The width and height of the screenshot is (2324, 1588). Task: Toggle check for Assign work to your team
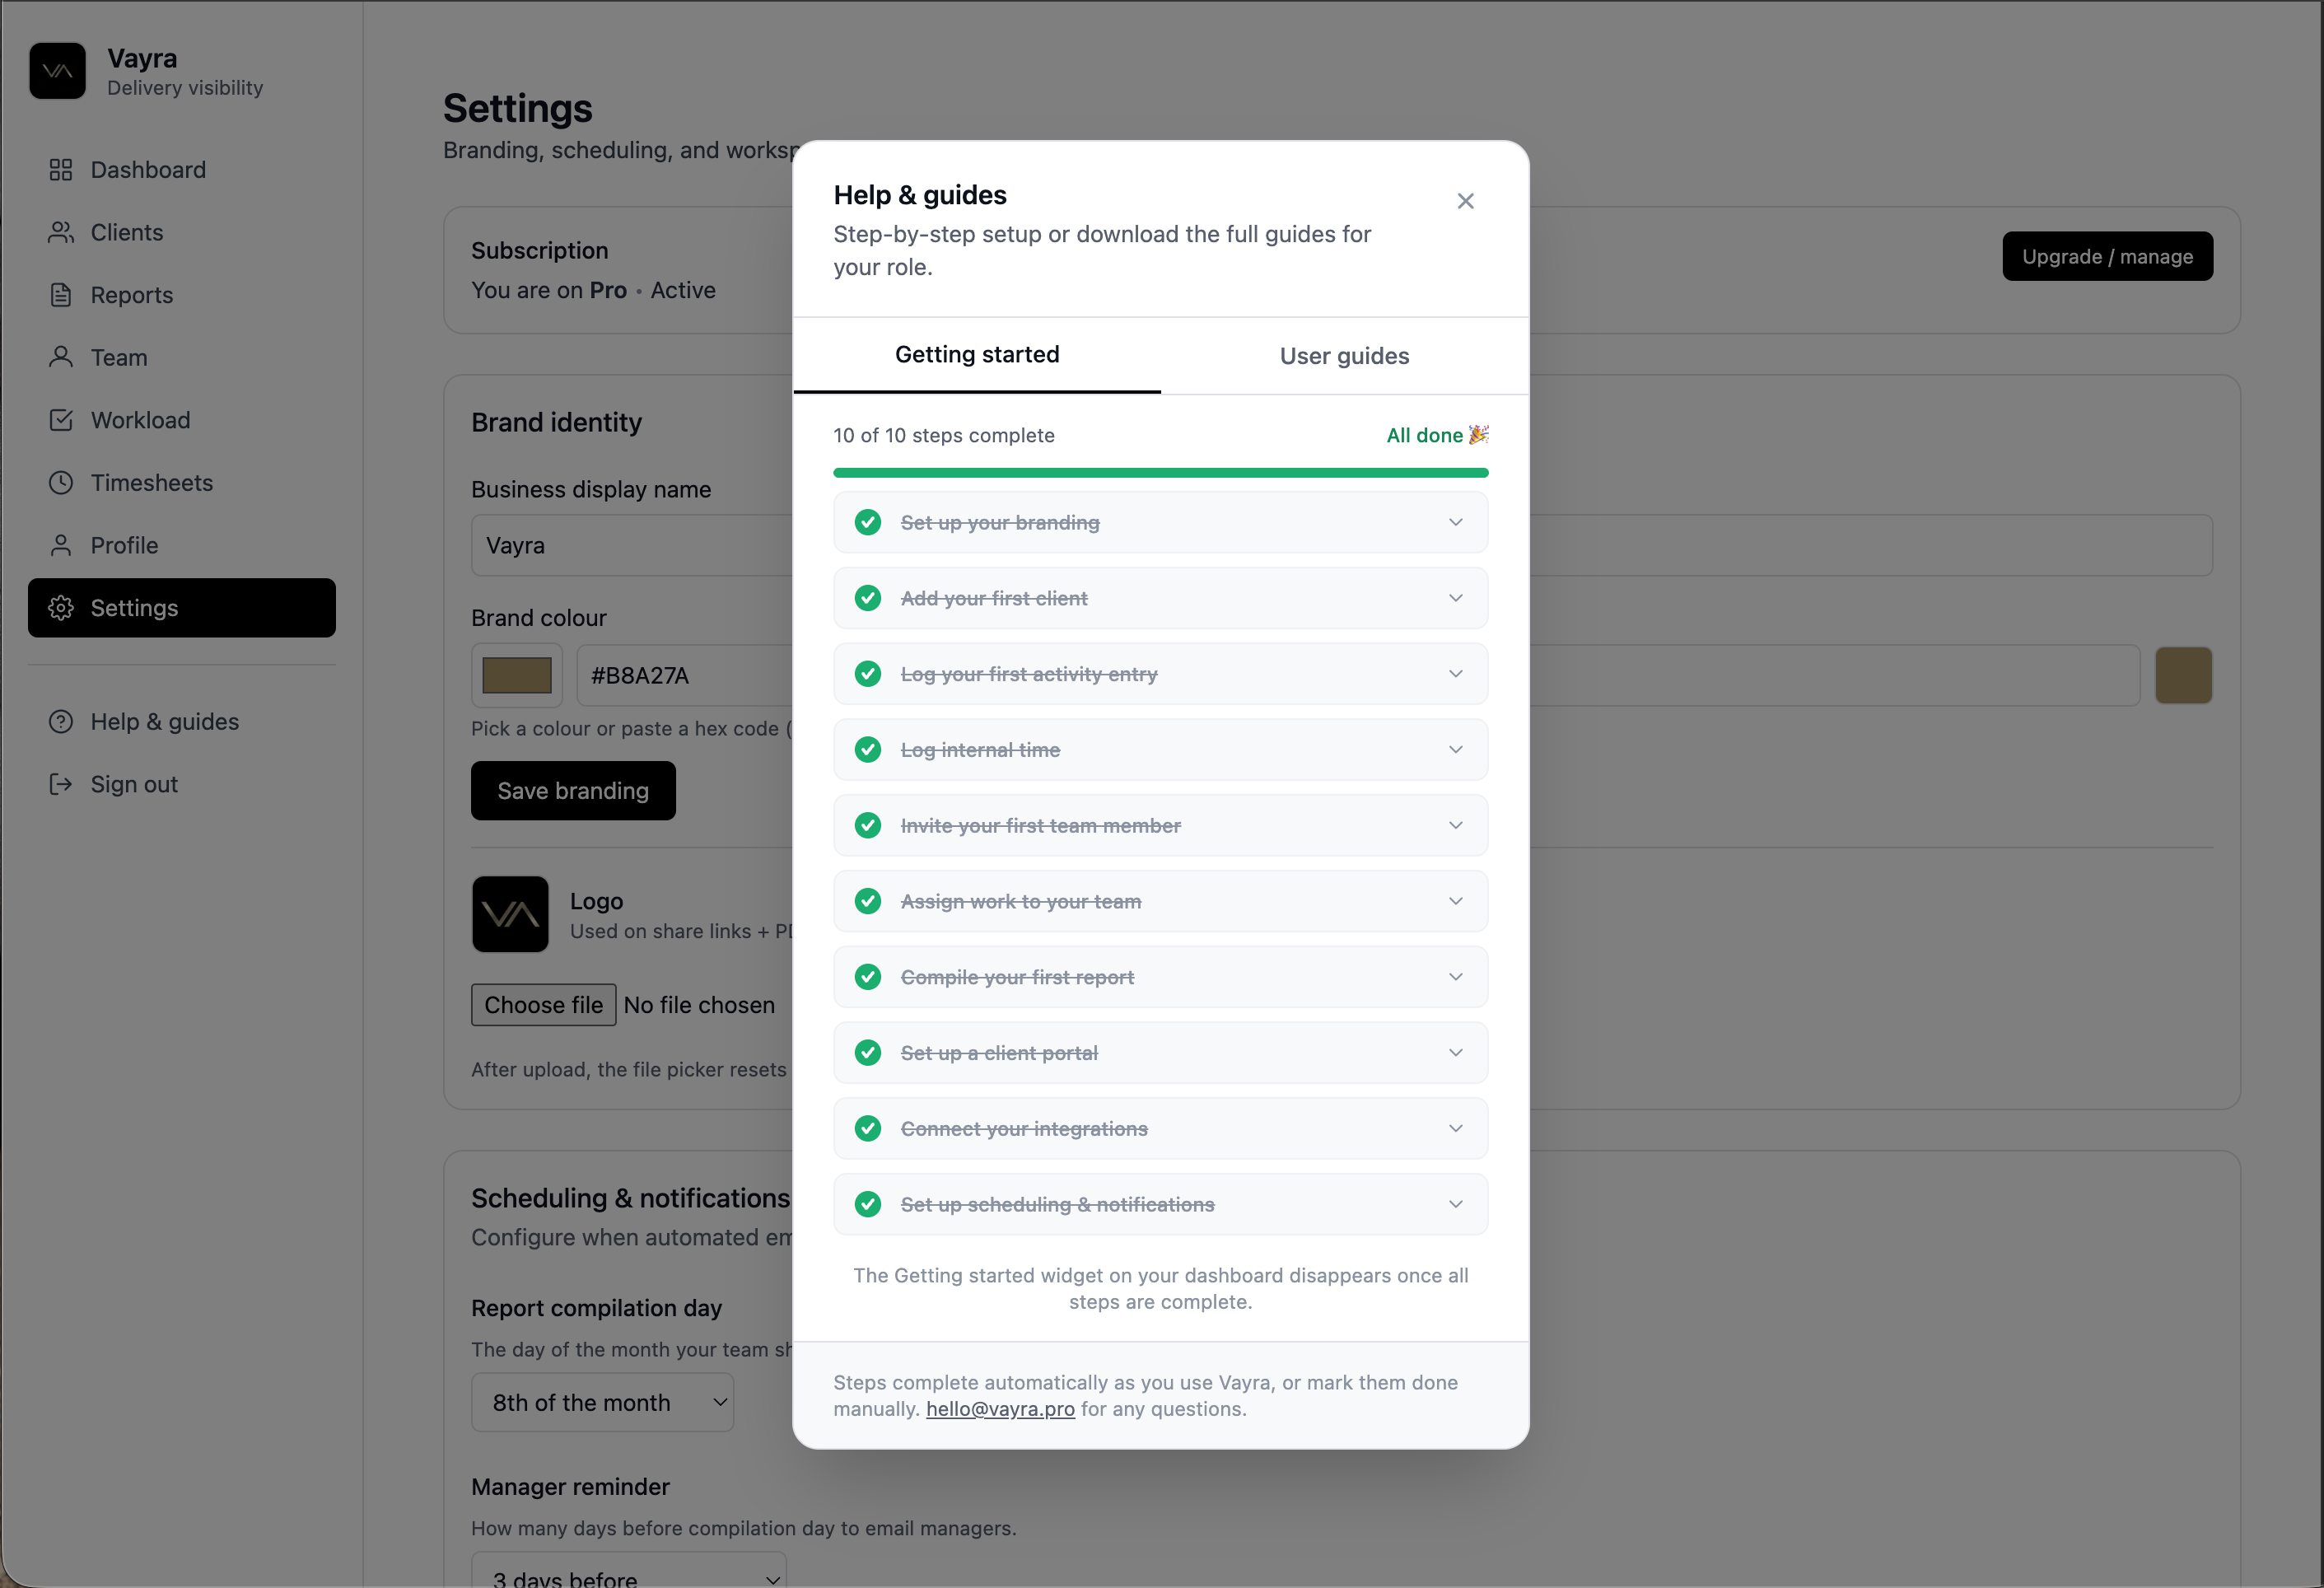pyautogui.click(x=868, y=901)
